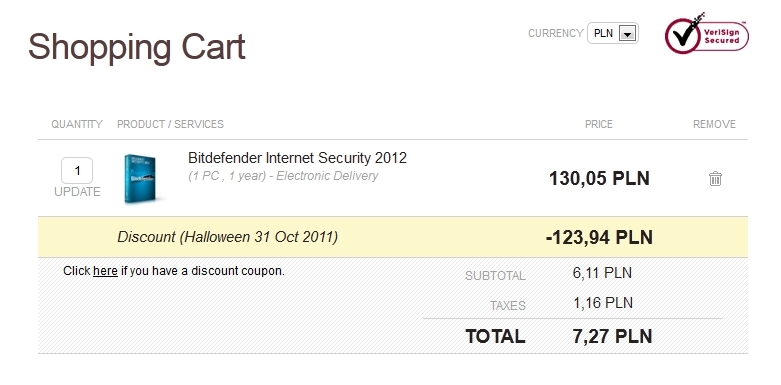Click the SUBTOTAL 6,11 PLN value
The image size is (781, 385).
pos(602,273)
